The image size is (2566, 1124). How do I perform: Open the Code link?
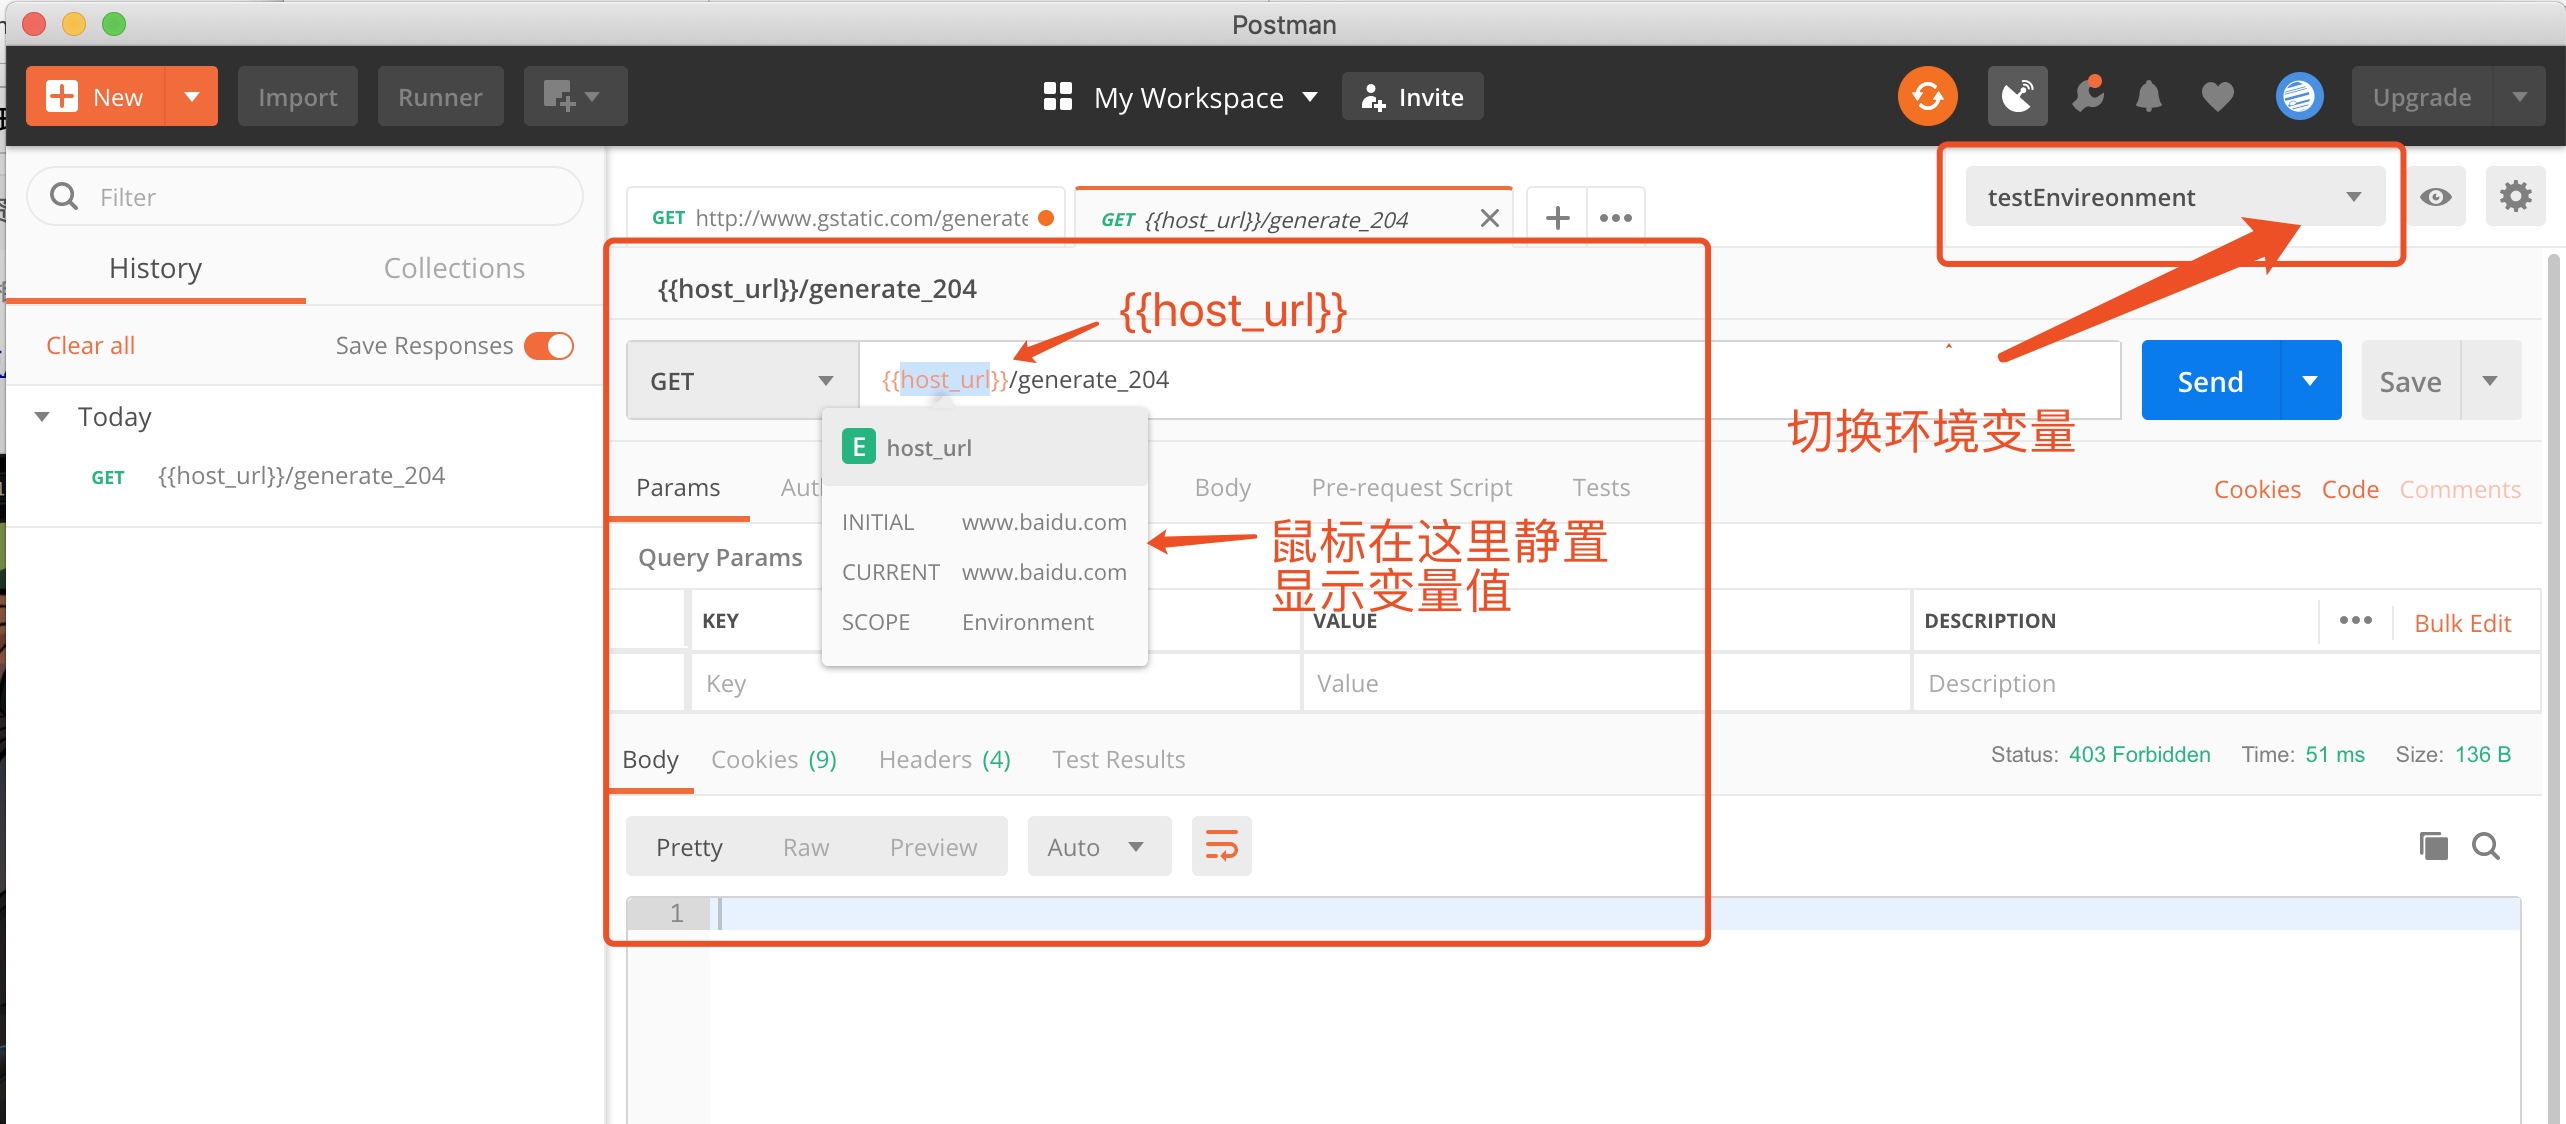click(2349, 489)
